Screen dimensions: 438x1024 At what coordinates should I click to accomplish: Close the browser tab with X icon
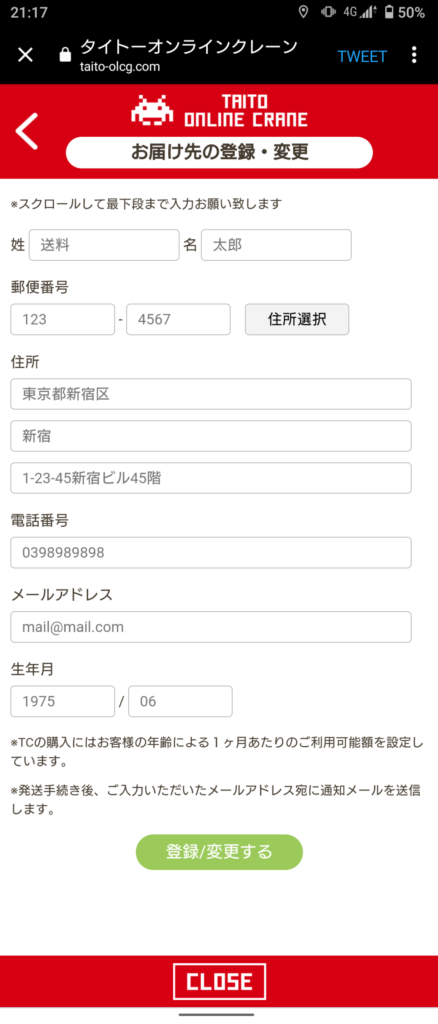pyautogui.click(x=25, y=55)
